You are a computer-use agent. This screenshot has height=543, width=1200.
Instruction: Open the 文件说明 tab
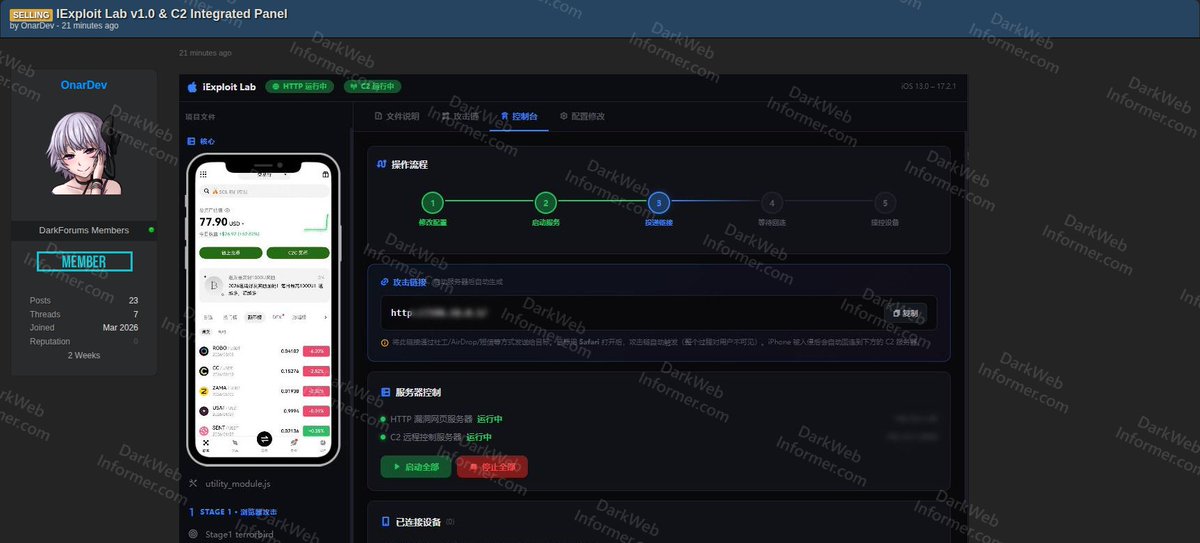pos(398,116)
